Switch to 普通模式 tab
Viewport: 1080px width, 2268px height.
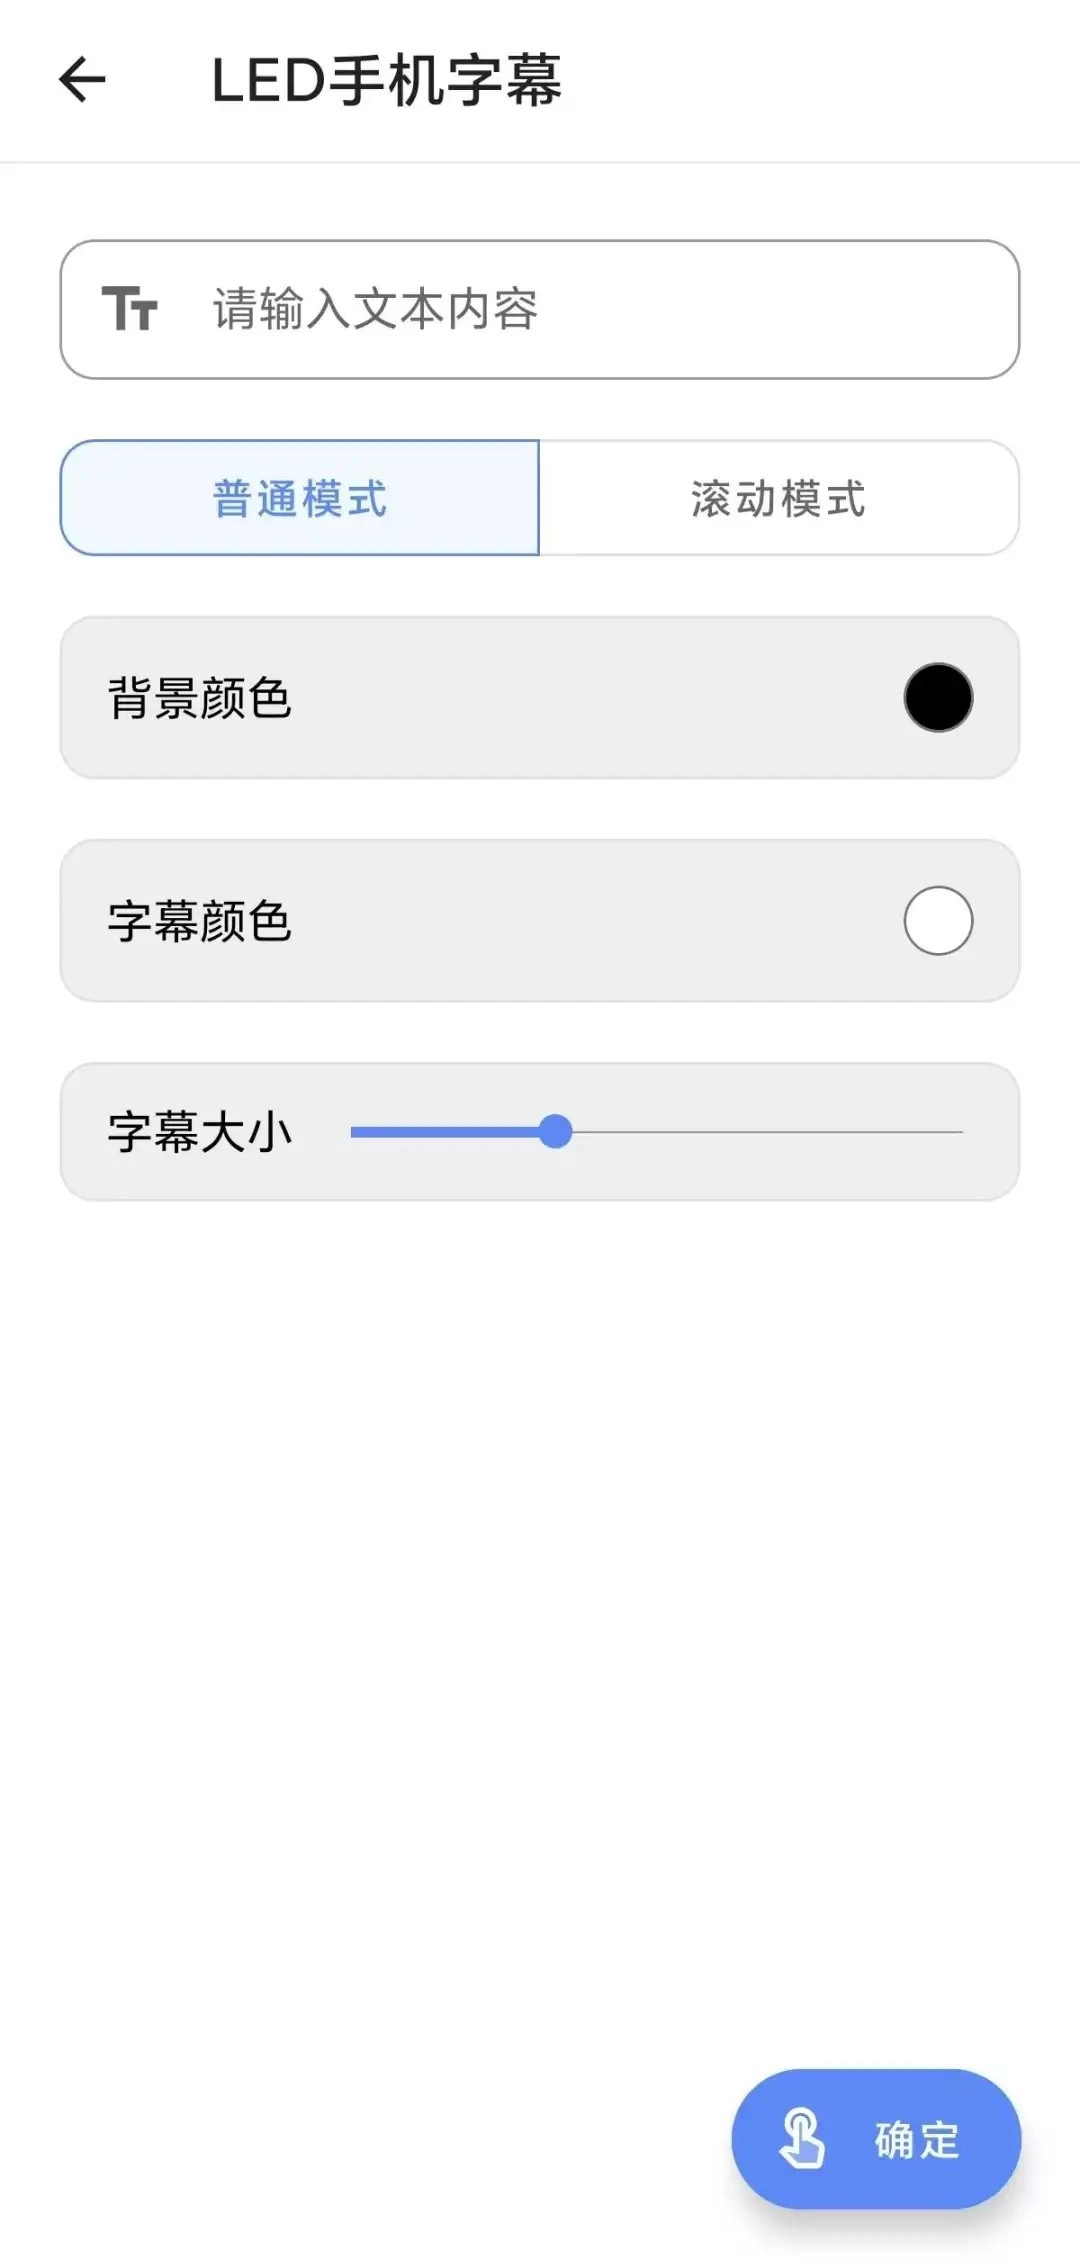[x=300, y=498]
